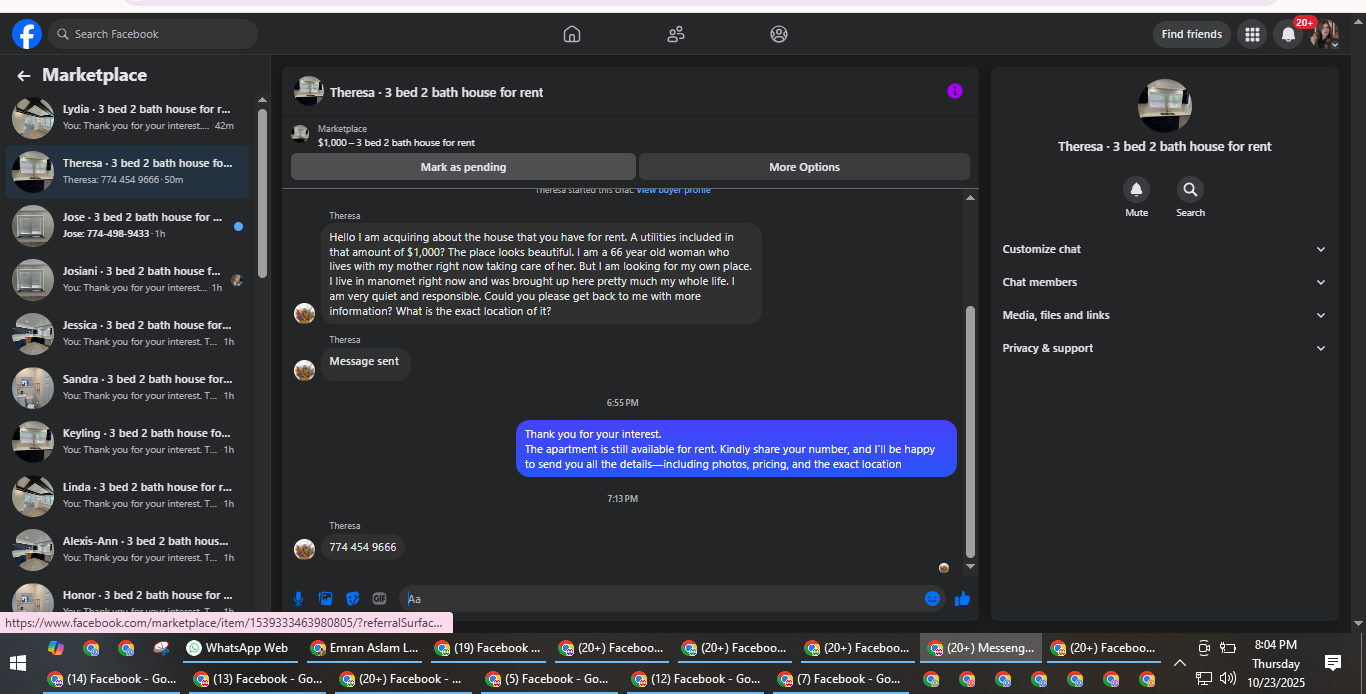
Task: Expand Customize chat section
Action: [x=1164, y=249]
